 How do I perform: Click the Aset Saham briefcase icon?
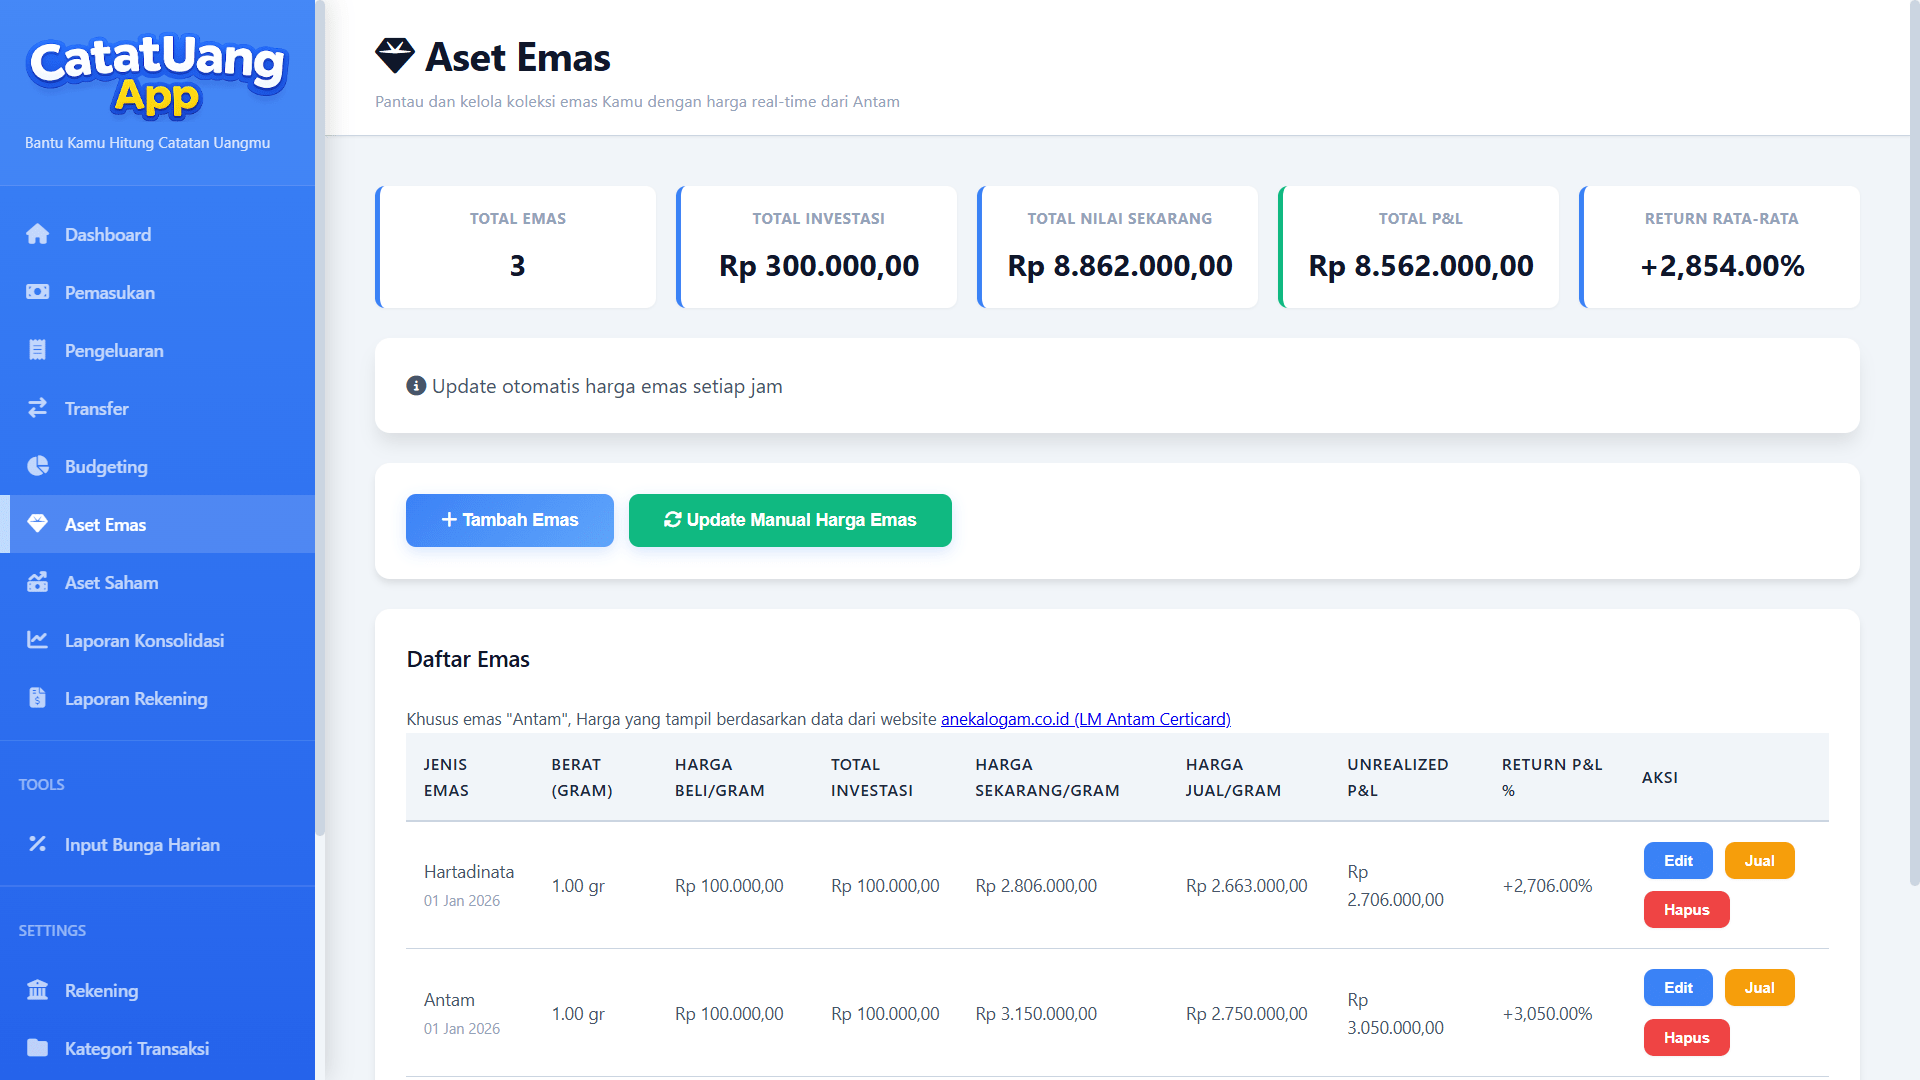click(38, 582)
